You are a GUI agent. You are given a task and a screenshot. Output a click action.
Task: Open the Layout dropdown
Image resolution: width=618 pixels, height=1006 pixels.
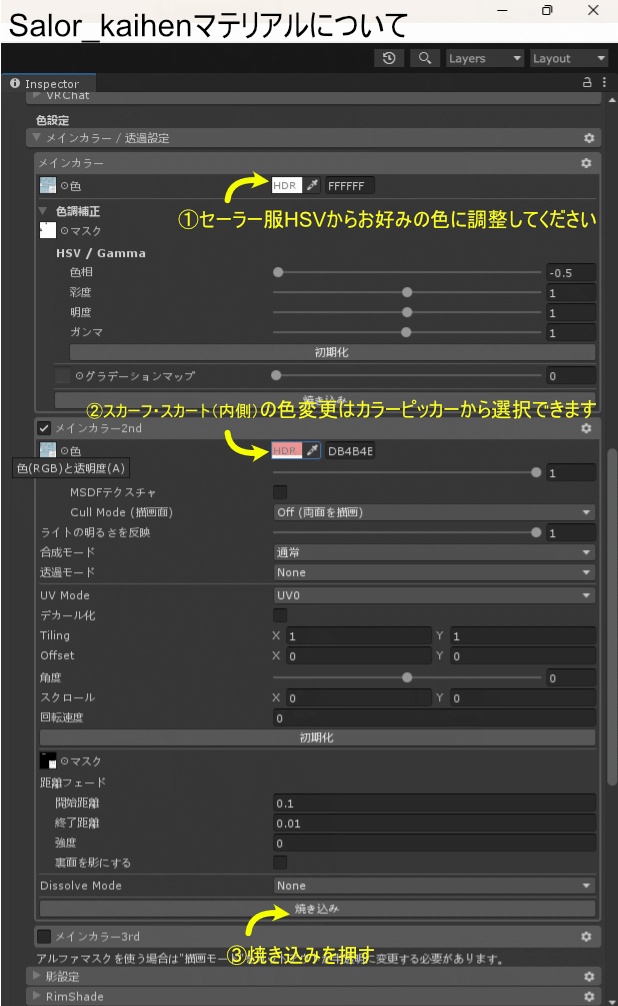pos(569,58)
